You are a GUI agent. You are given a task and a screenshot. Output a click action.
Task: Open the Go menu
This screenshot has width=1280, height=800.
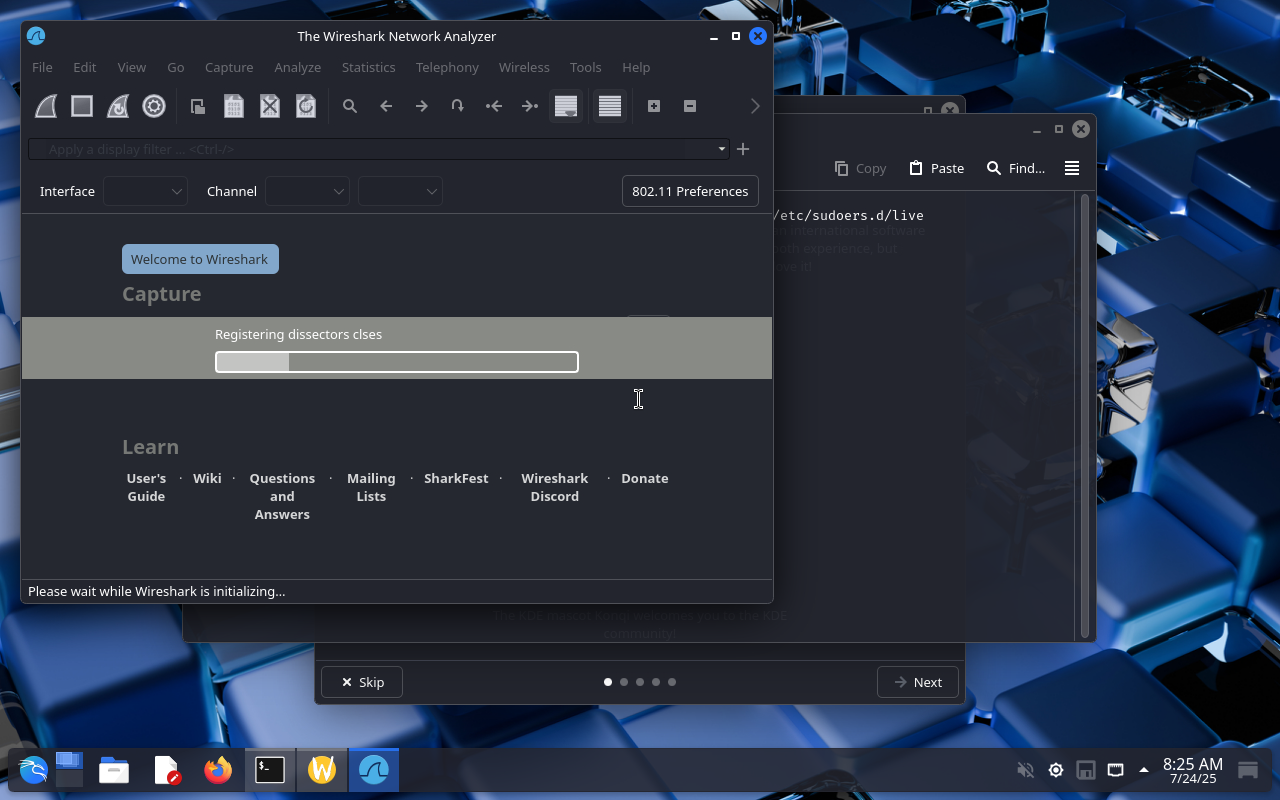(176, 67)
